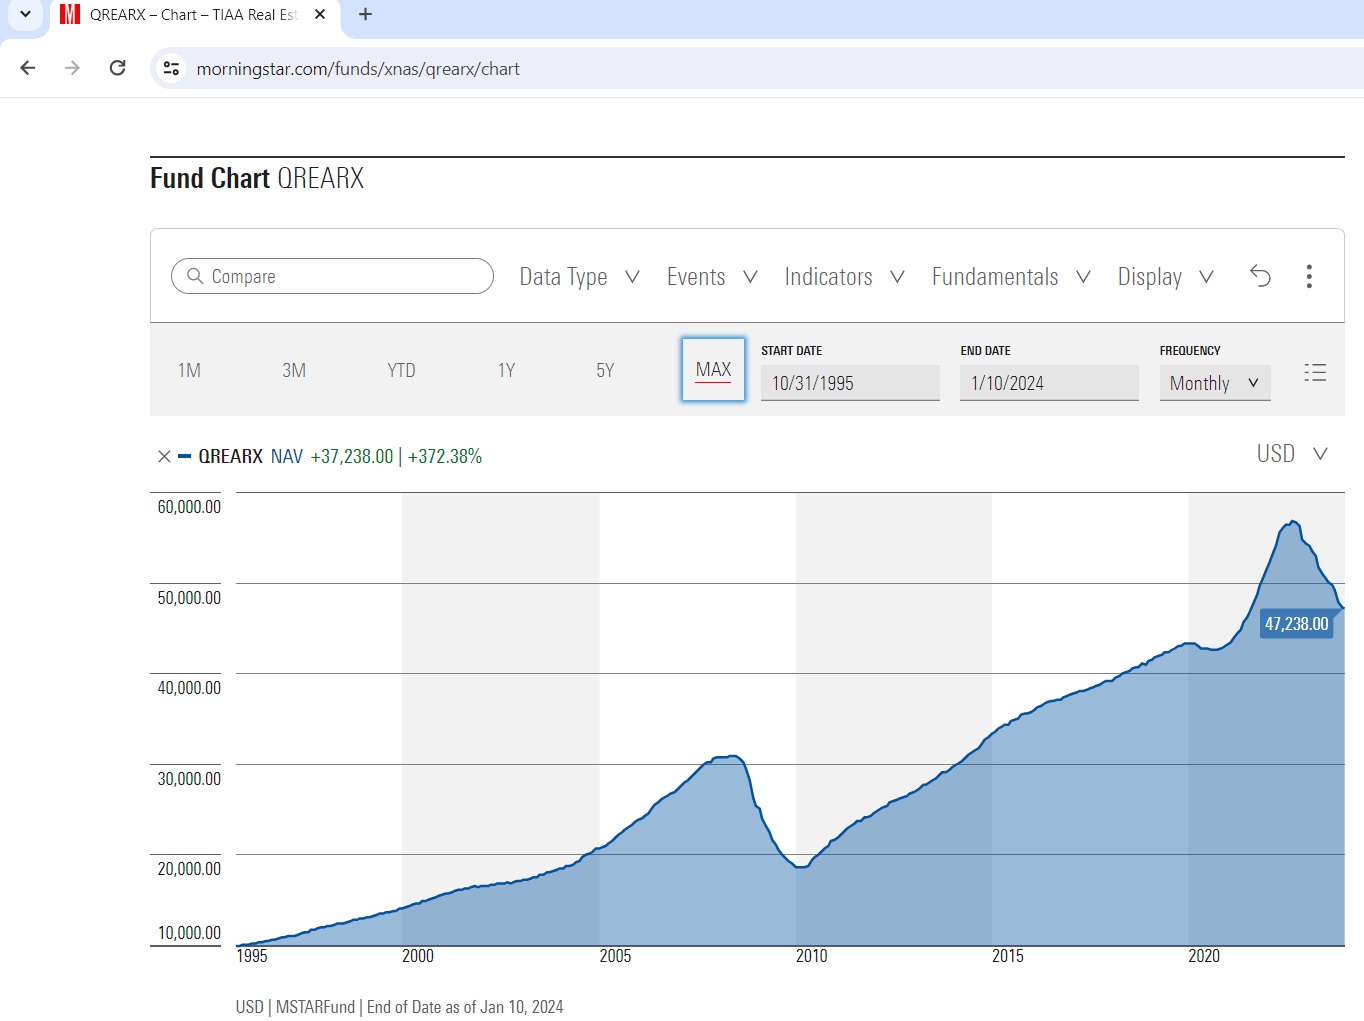Open the Monthly frequency dropdown
Screen dimensions: 1364x1021
coord(1215,383)
